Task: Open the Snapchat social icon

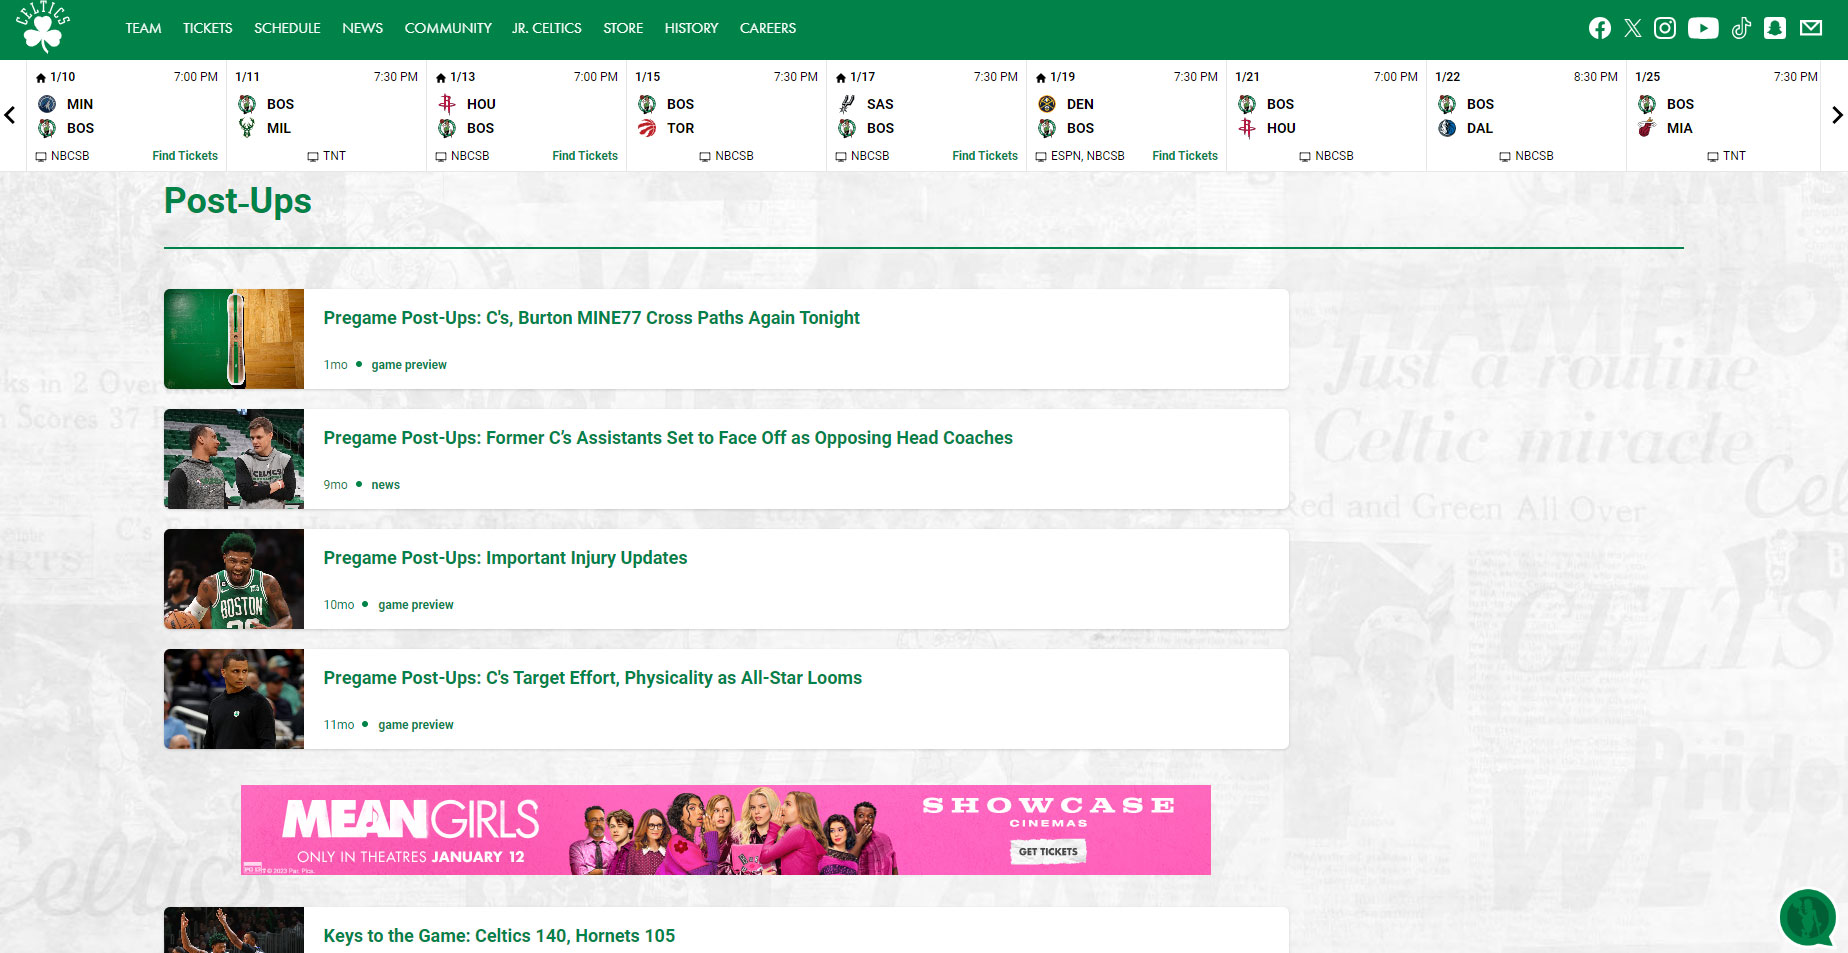Action: [x=1775, y=28]
